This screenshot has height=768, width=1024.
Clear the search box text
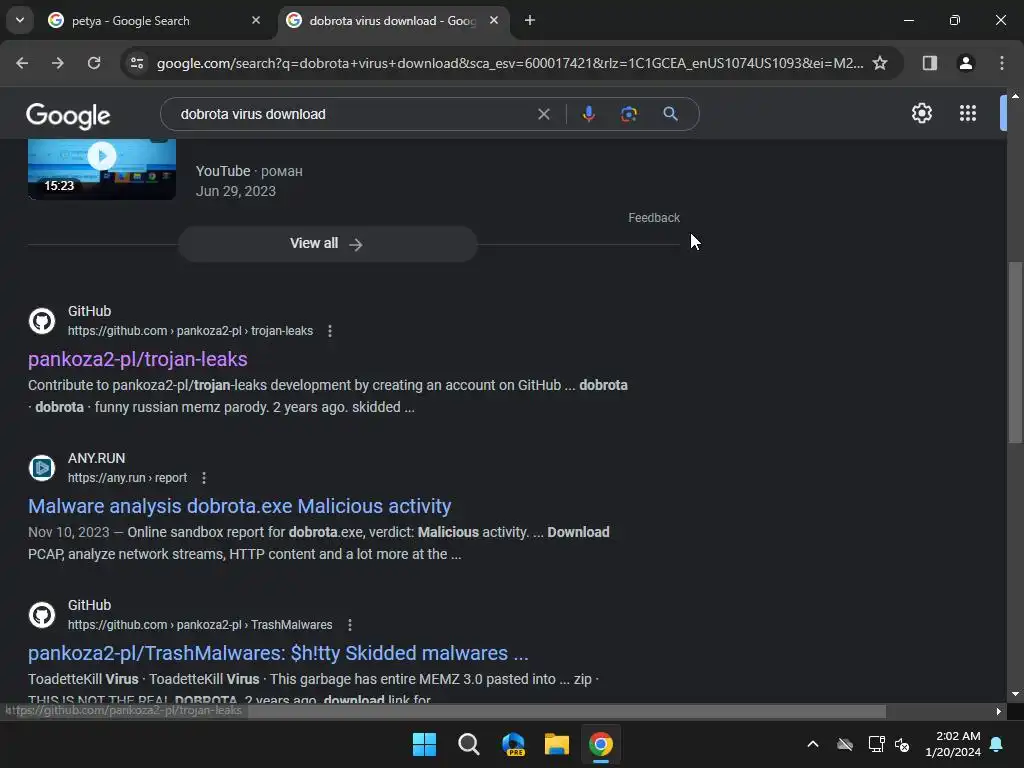pos(543,114)
